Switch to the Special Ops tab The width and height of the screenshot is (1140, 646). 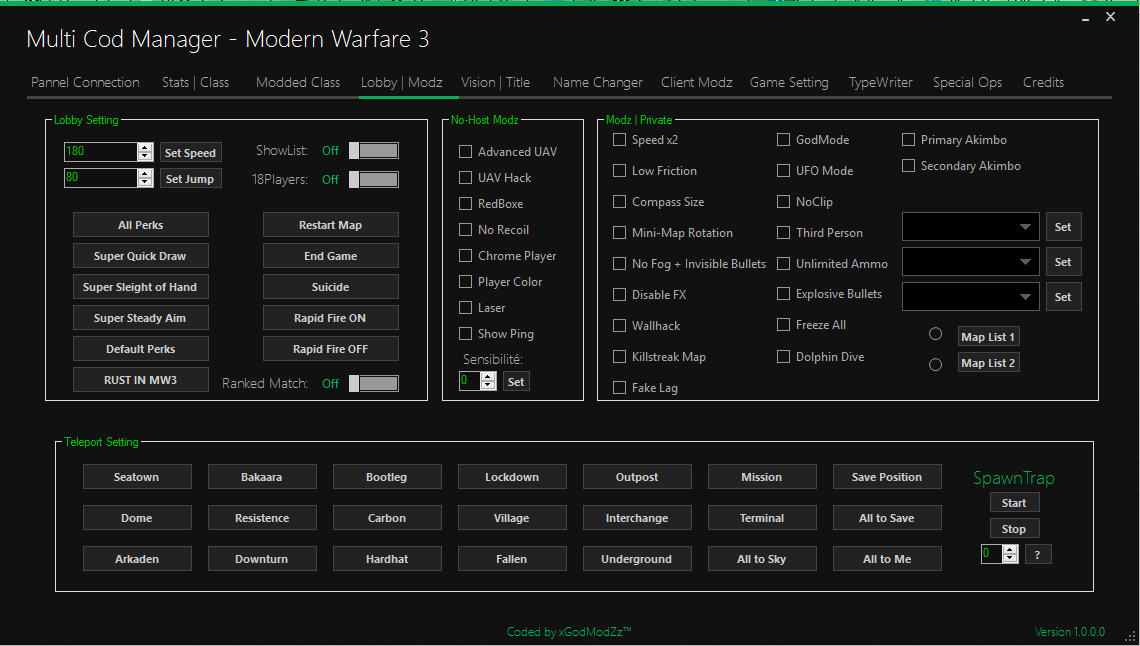(967, 82)
